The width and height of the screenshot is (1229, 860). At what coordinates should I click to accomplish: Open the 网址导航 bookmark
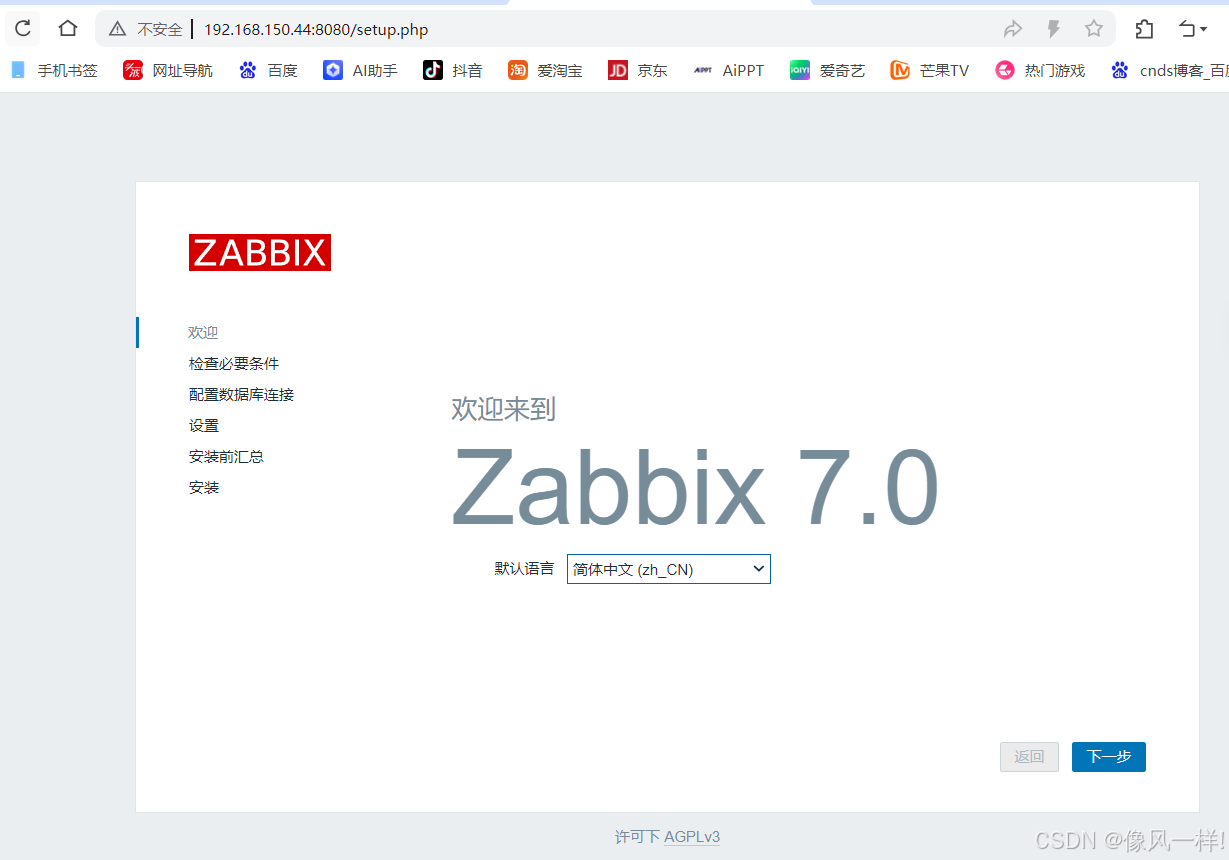pos(168,70)
